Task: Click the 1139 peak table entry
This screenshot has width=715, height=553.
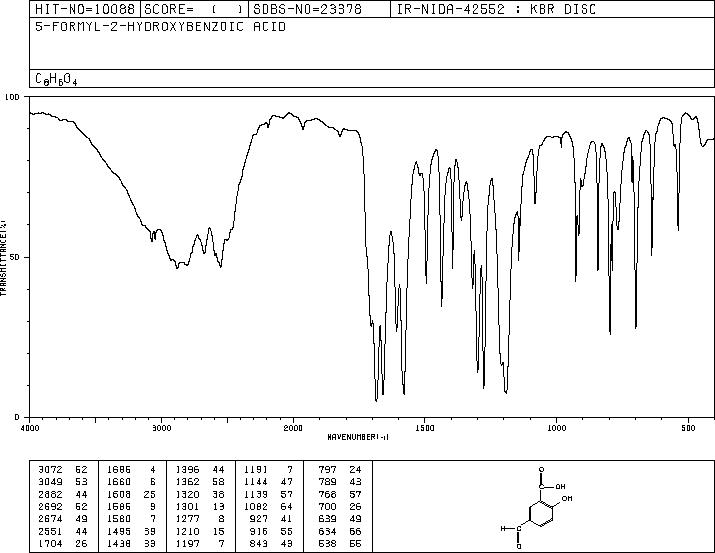Action: point(269,494)
